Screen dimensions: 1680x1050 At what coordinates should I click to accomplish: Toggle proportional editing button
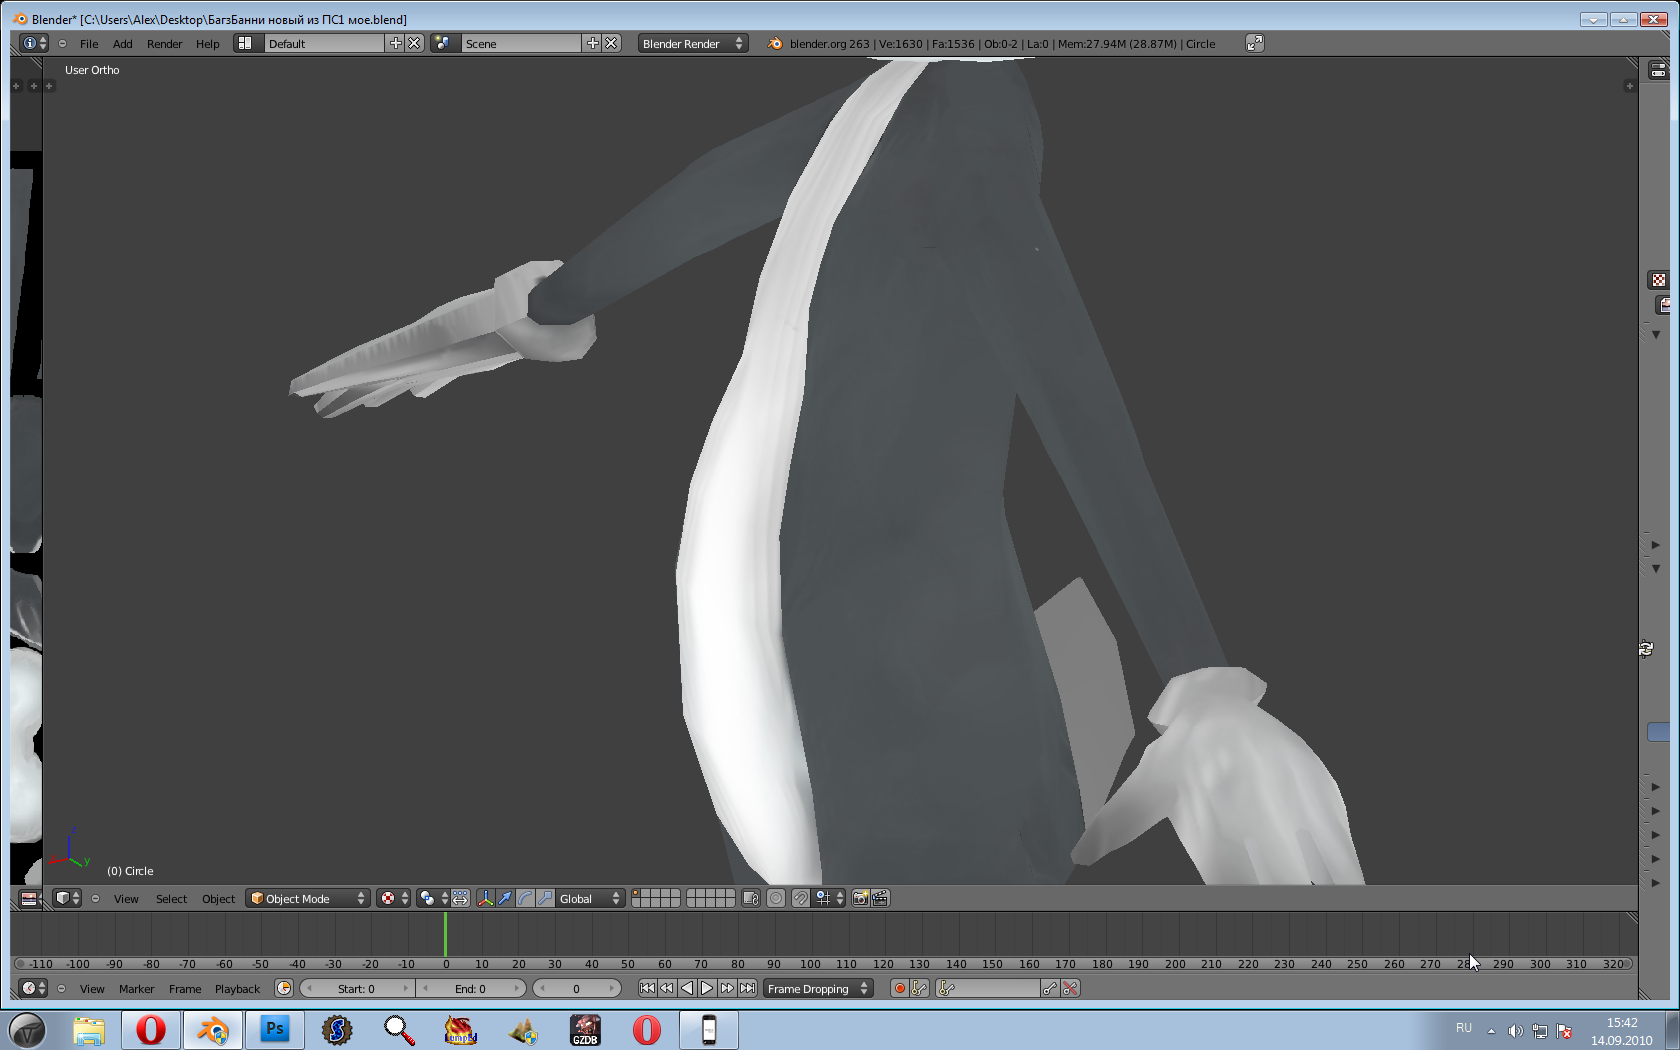(x=776, y=898)
